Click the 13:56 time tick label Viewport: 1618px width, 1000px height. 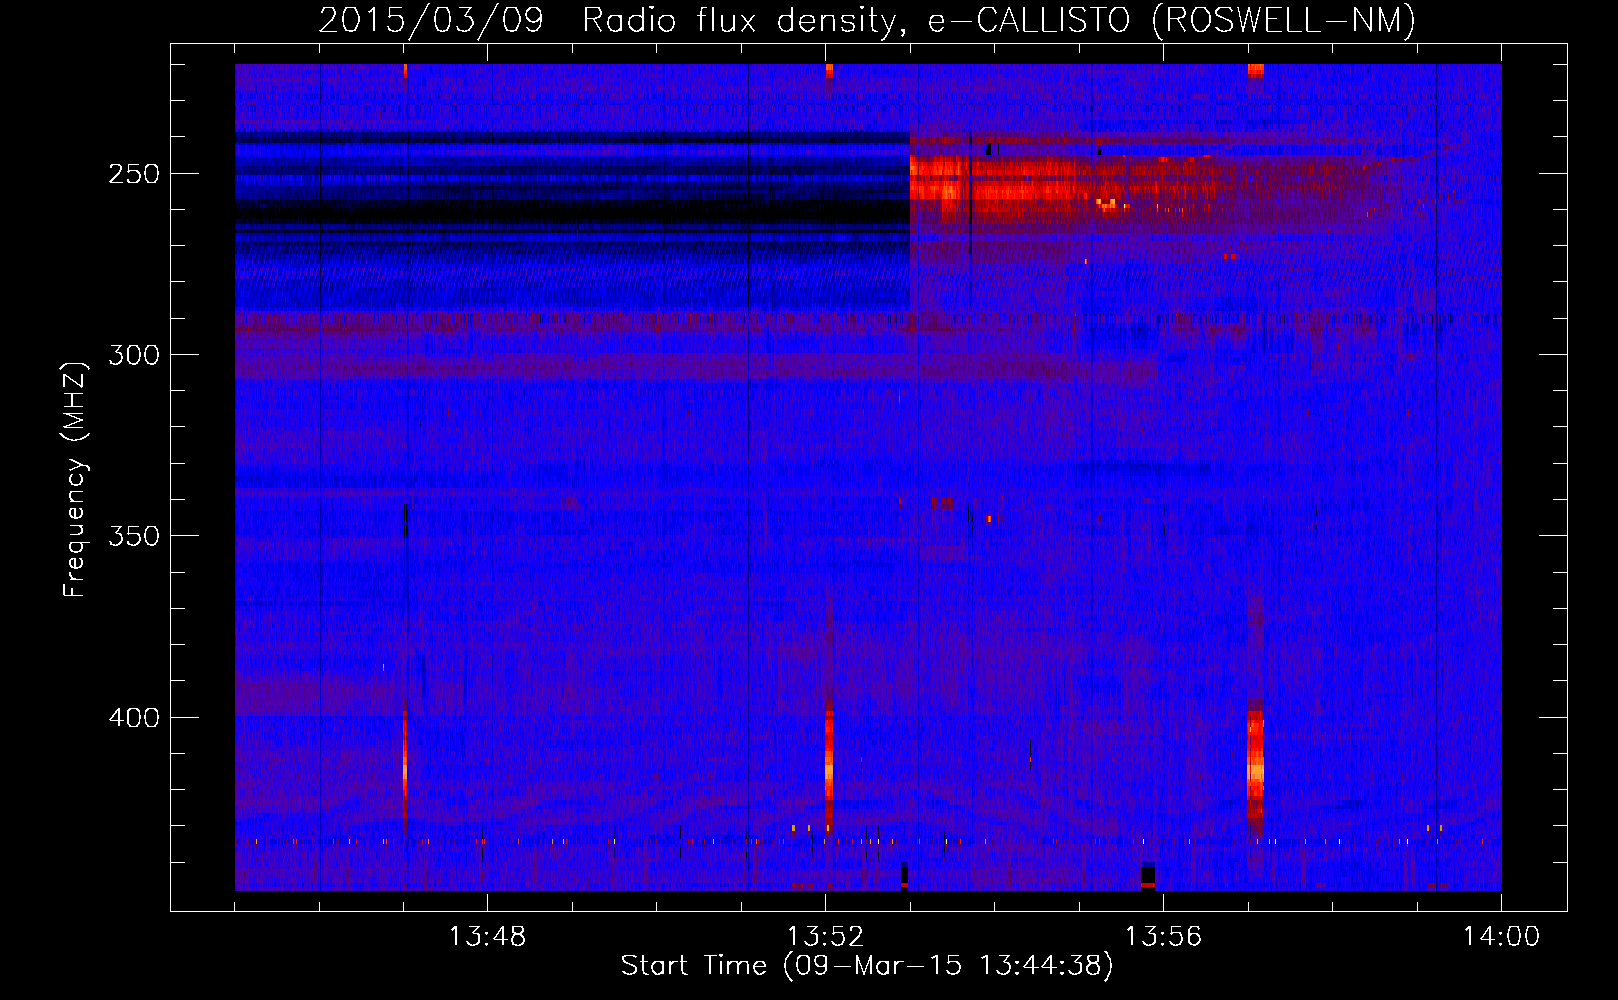[x=1163, y=937]
